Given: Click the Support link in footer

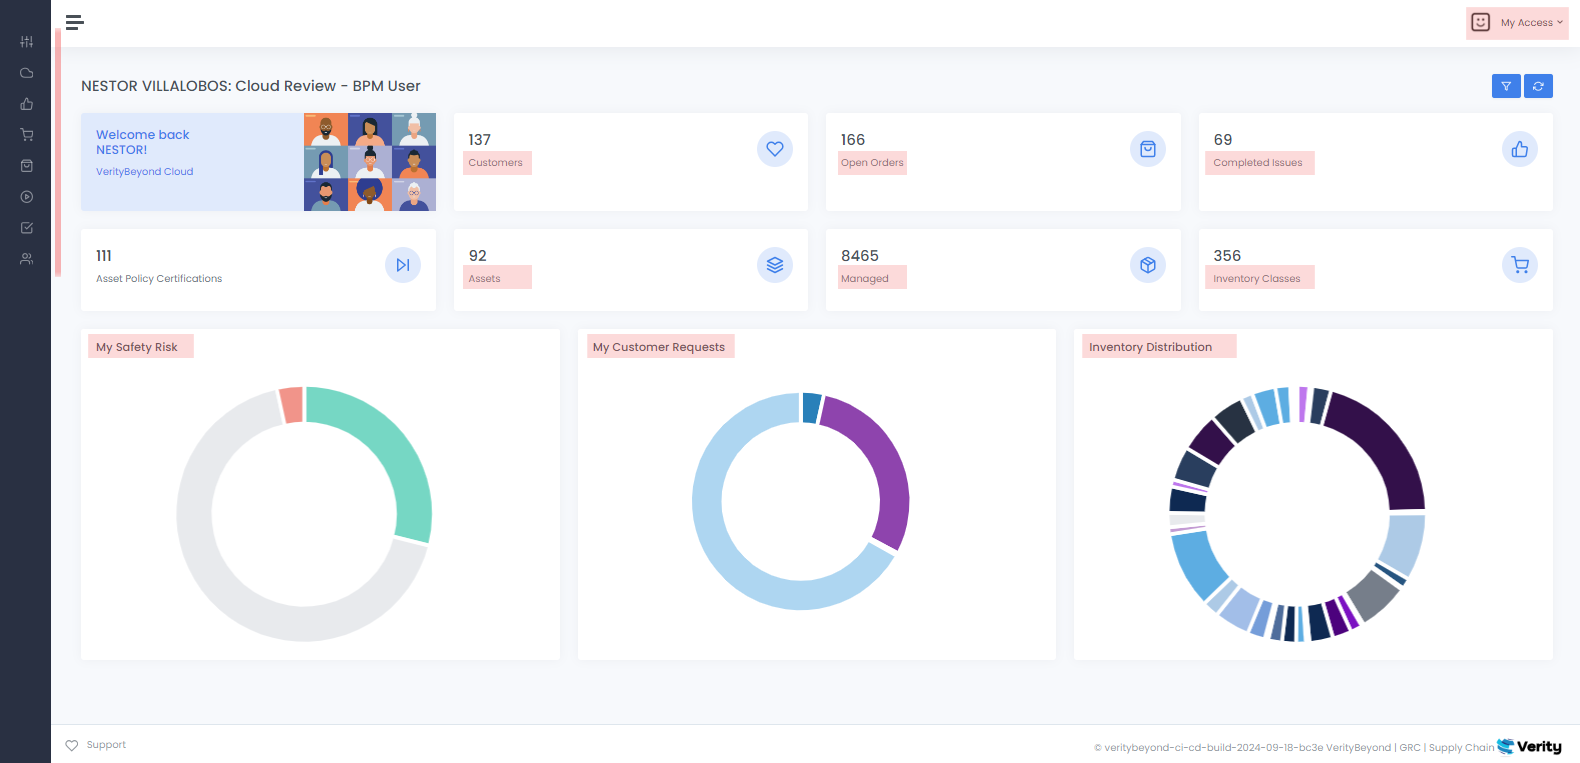Looking at the screenshot, I should click(x=106, y=745).
